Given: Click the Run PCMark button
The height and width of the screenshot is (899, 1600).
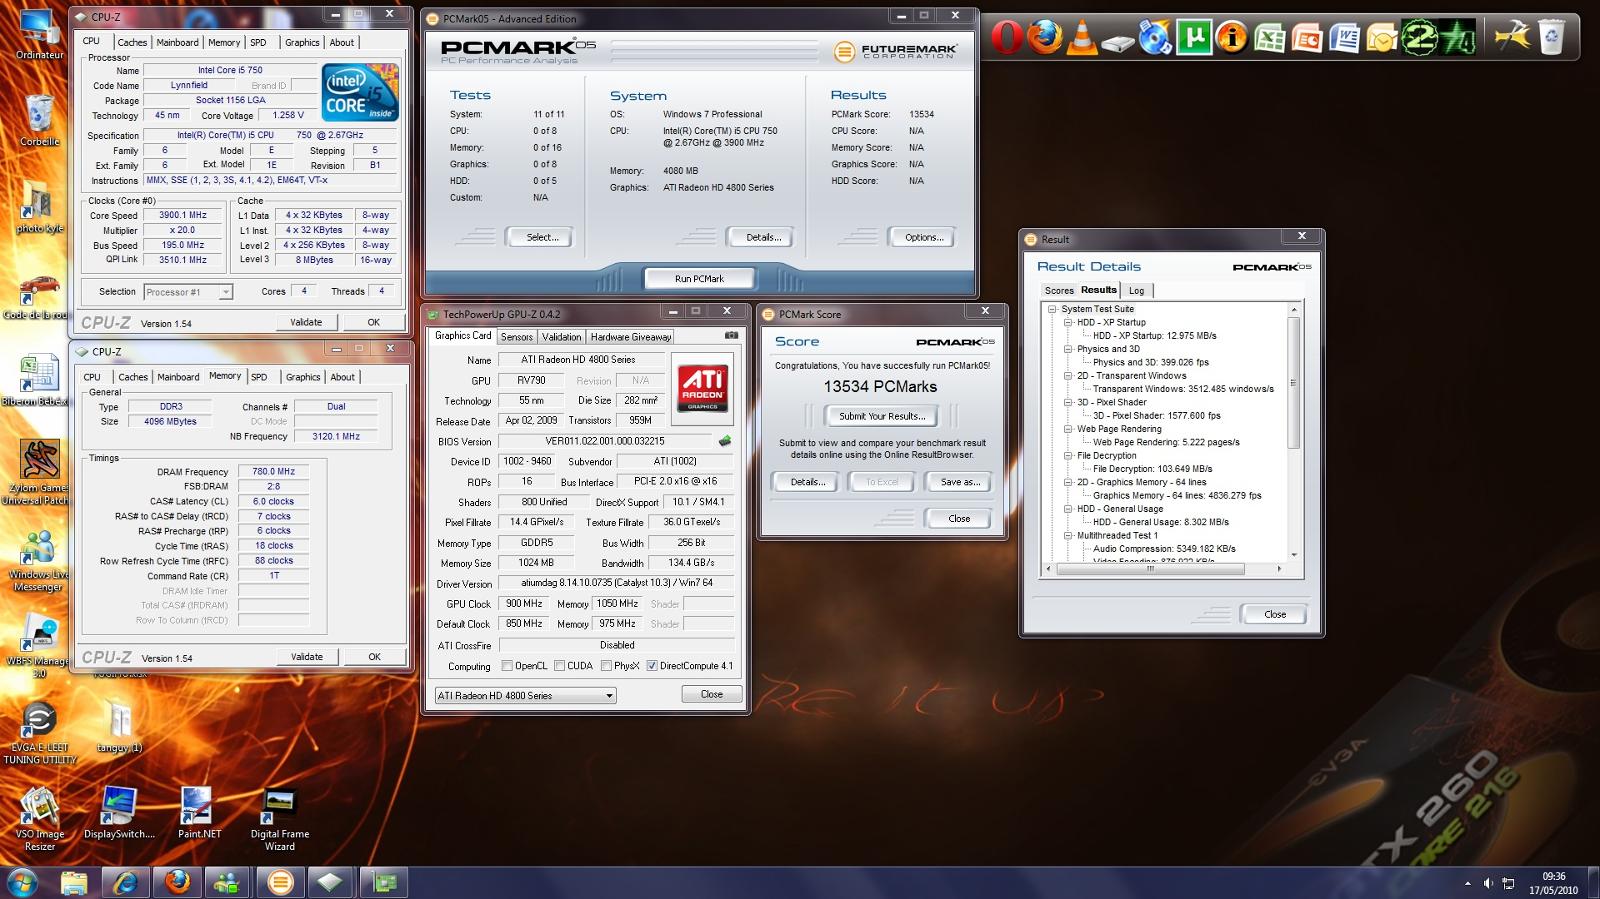Looking at the screenshot, I should (699, 279).
